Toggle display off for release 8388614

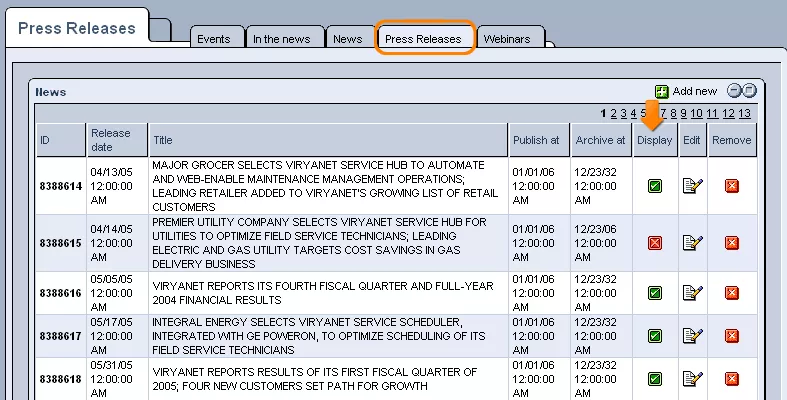click(x=655, y=185)
